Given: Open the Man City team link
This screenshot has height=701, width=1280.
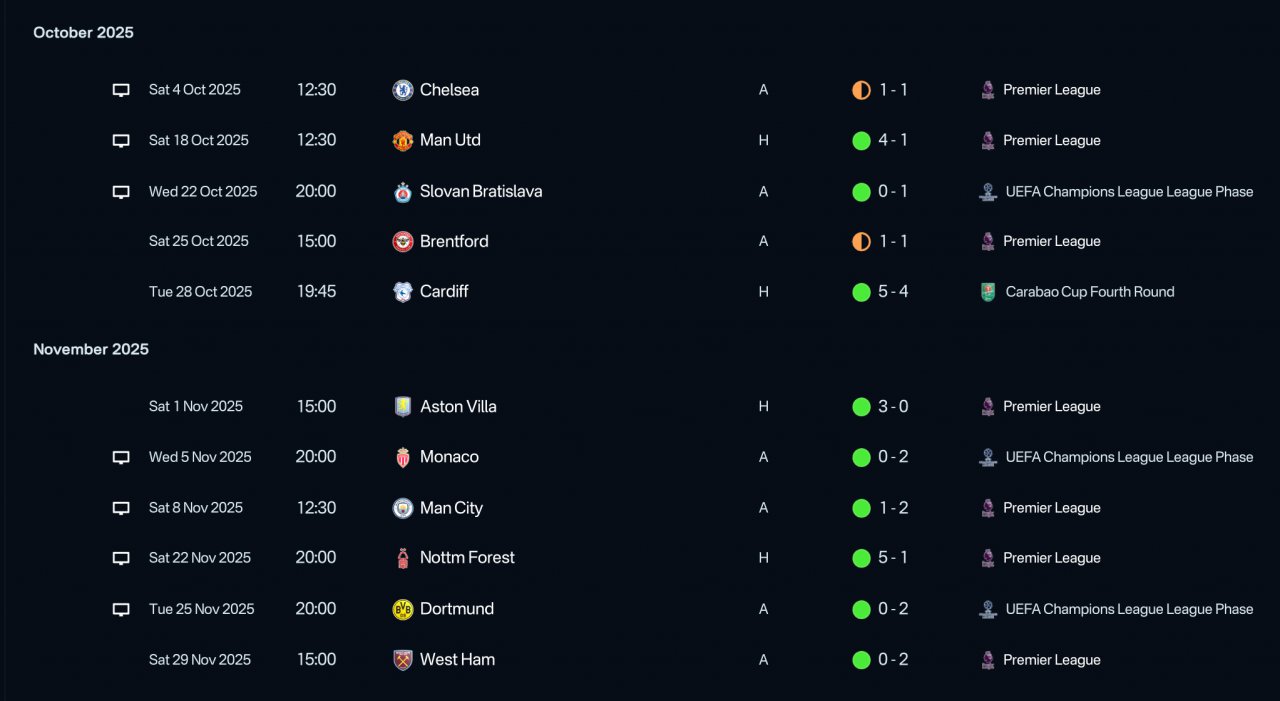Looking at the screenshot, I should pos(451,508).
